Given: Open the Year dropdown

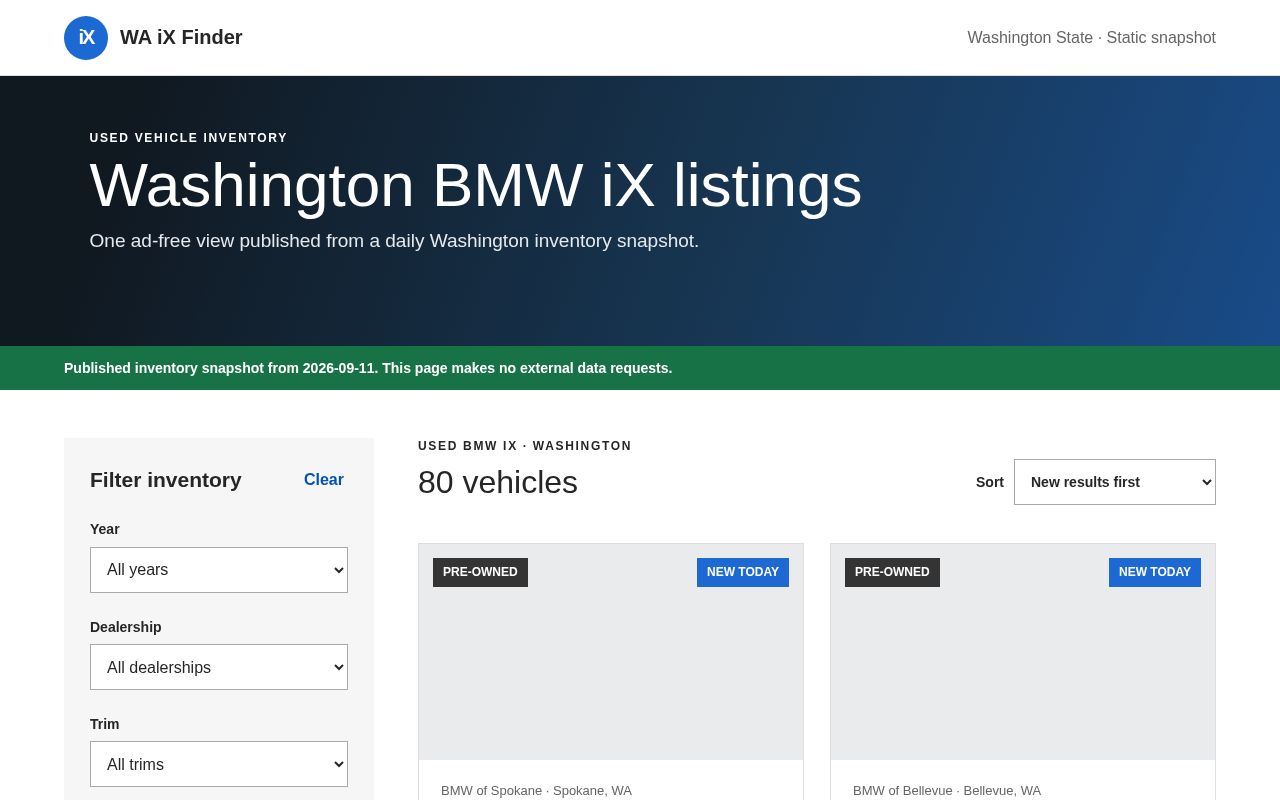Looking at the screenshot, I should click(x=219, y=570).
